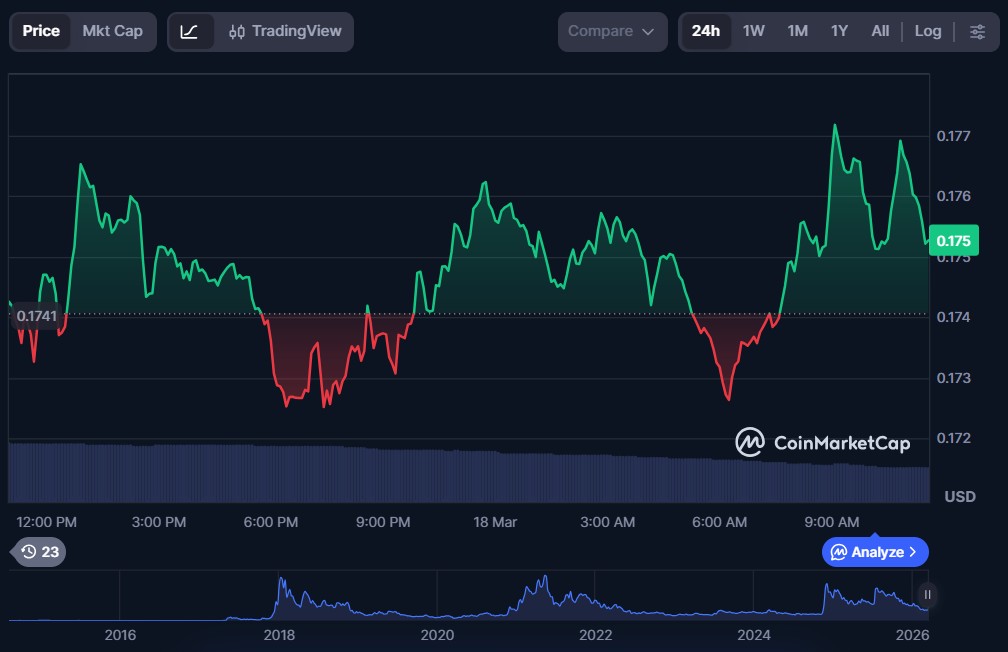Switch chart to Mkt Cap view
This screenshot has width=1008, height=652.
(112, 31)
